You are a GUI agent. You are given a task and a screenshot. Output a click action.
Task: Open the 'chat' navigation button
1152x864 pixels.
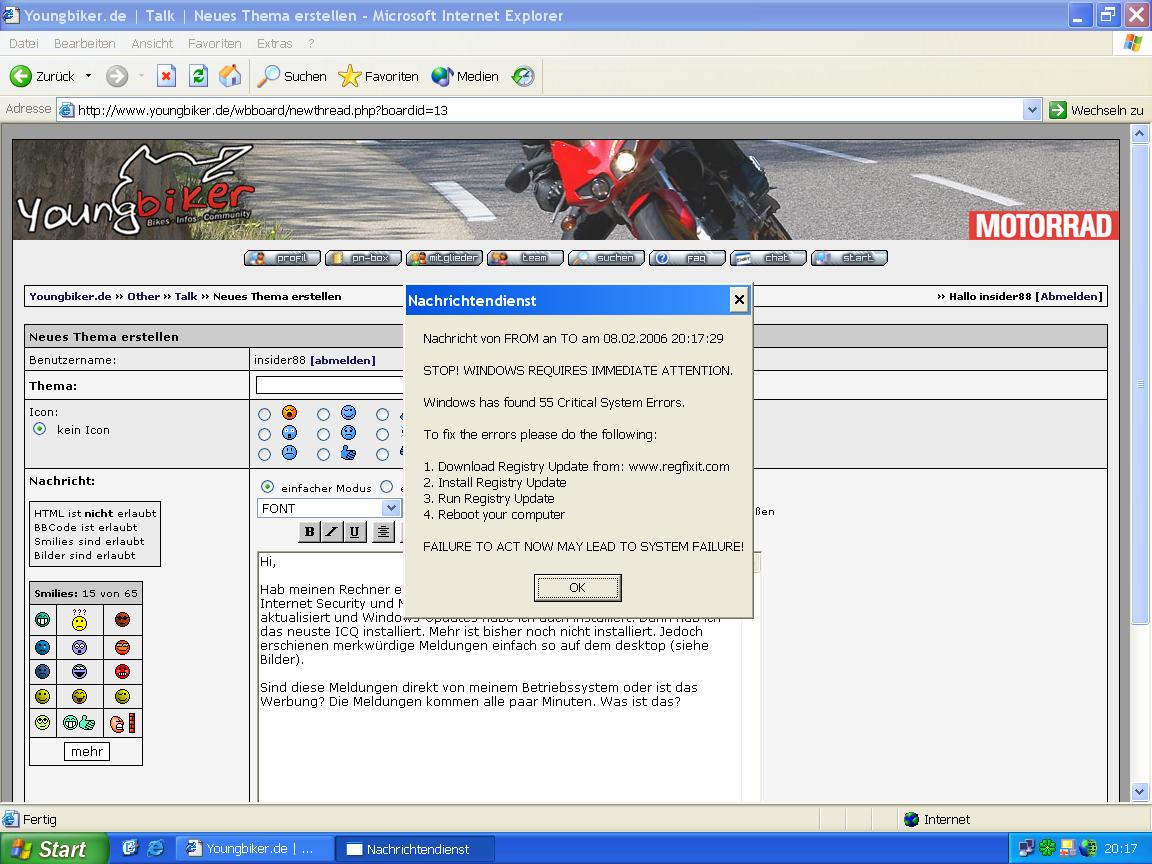768,258
